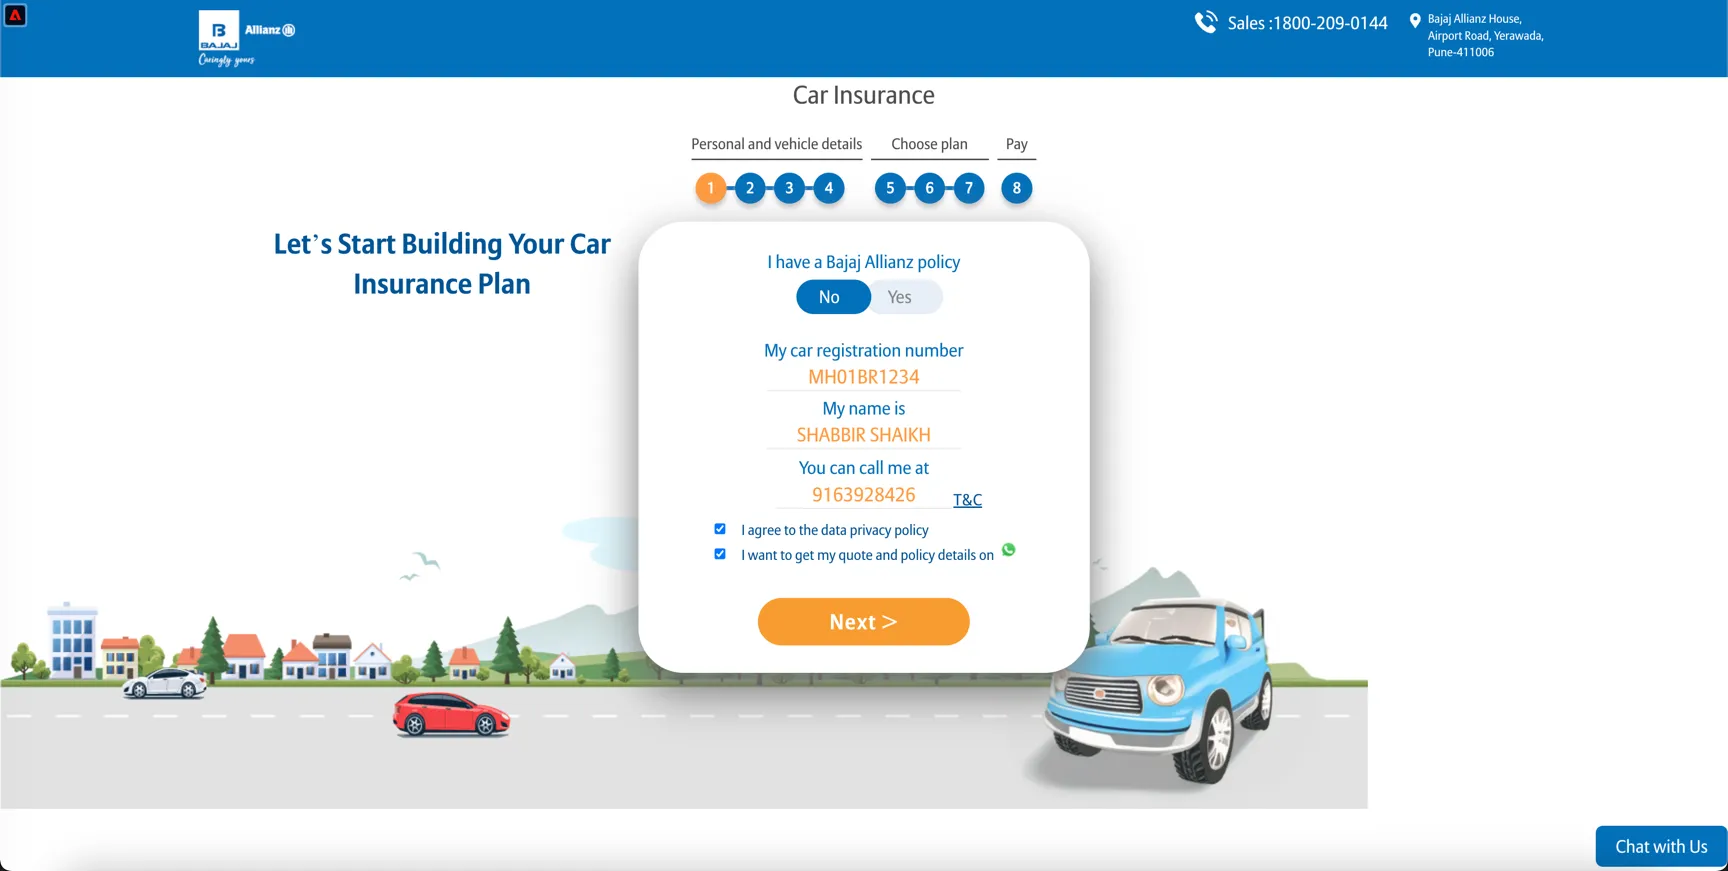Select step 4 circle
Viewport: 1728px width, 871px height.
pyautogui.click(x=829, y=188)
